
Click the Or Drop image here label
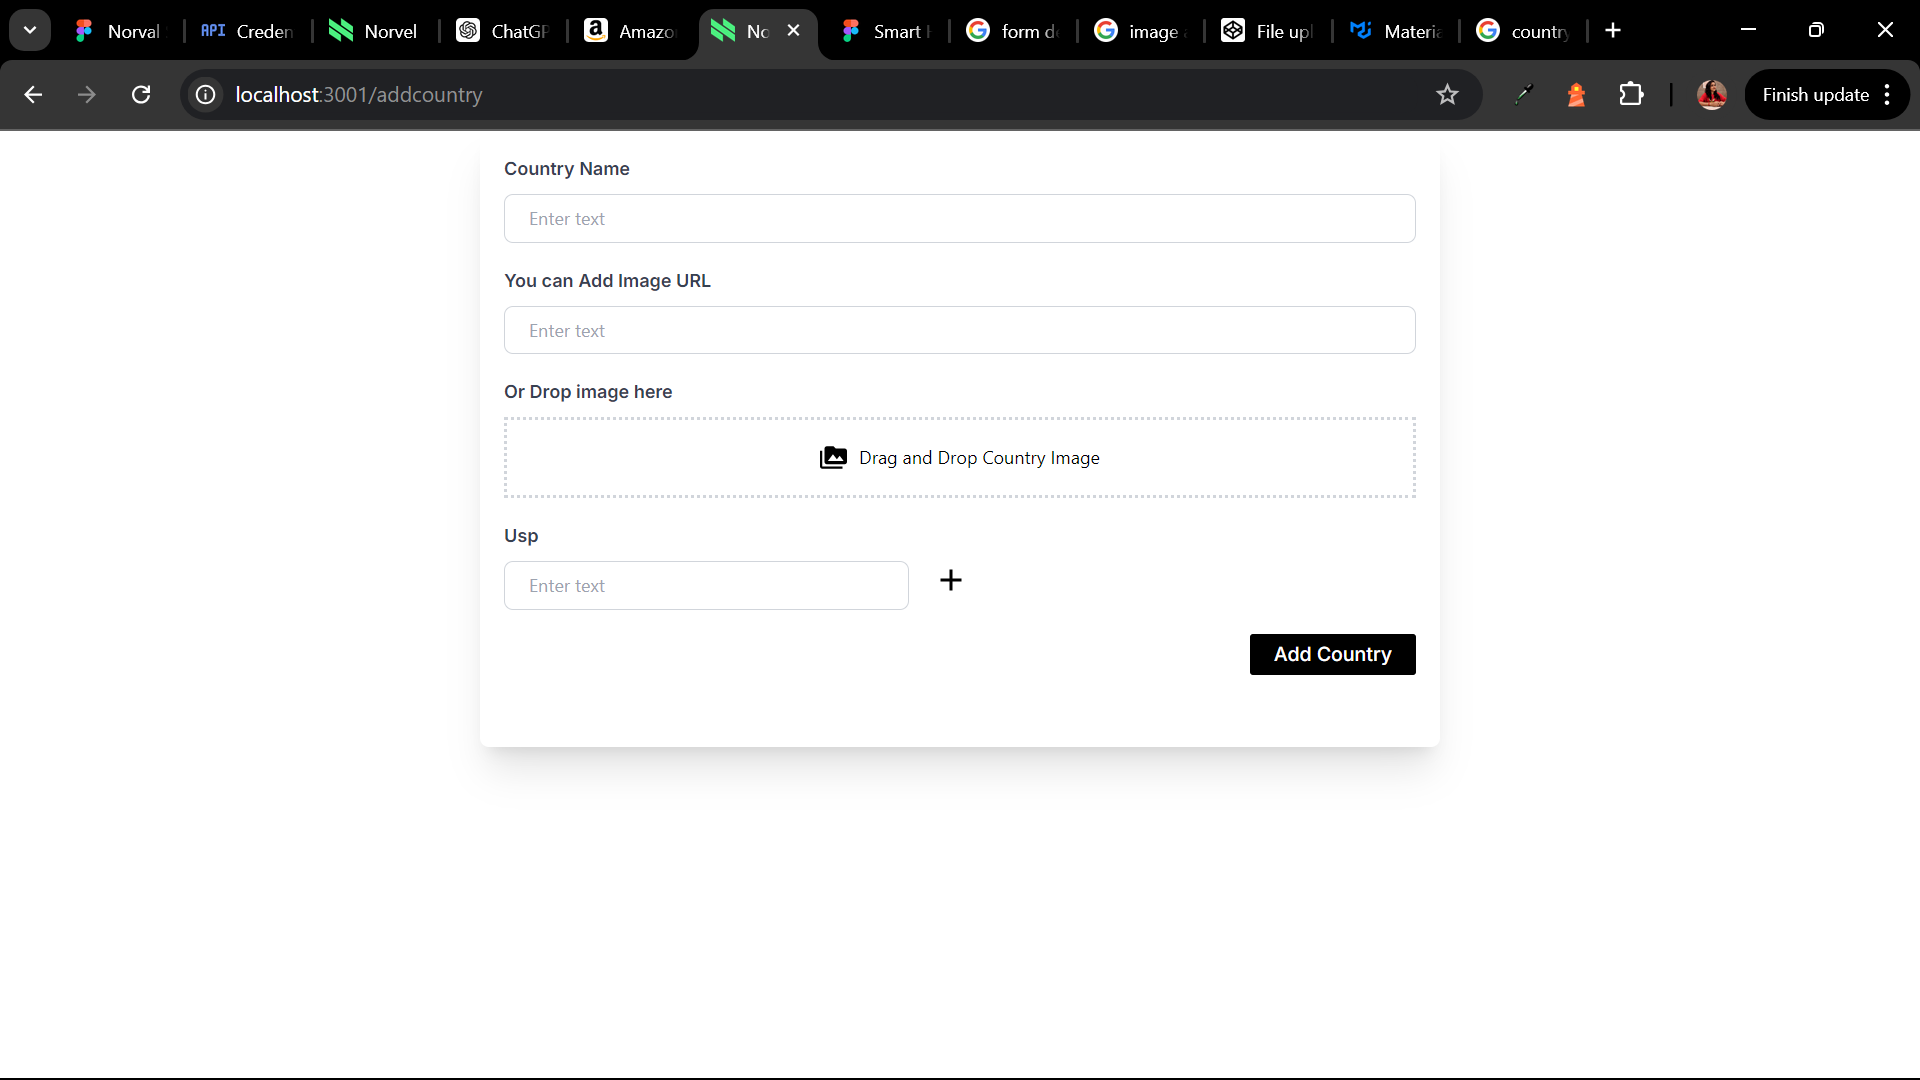pos(588,391)
